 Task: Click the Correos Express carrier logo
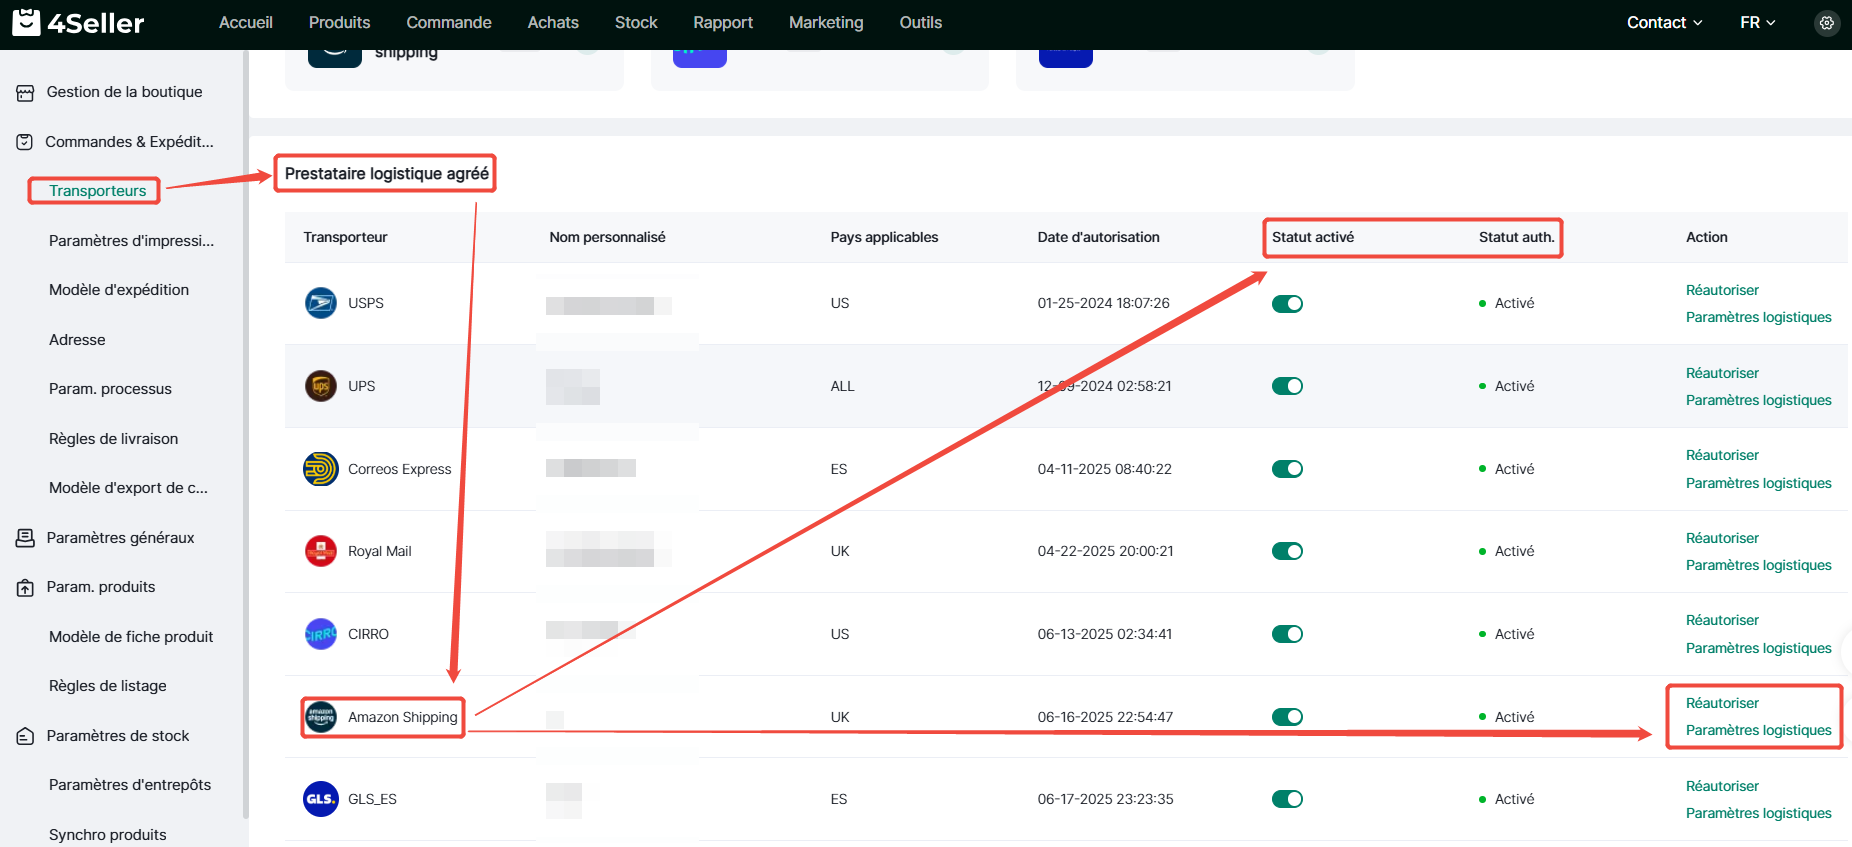[321, 469]
